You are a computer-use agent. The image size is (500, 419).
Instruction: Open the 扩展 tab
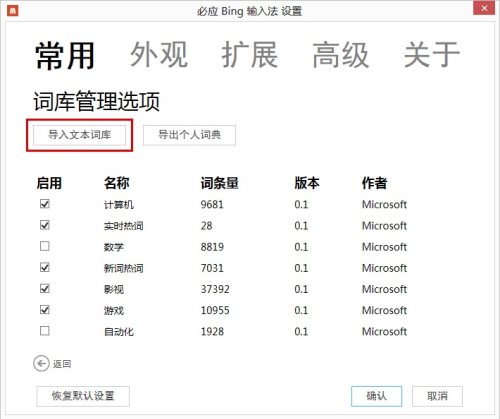tap(250, 55)
